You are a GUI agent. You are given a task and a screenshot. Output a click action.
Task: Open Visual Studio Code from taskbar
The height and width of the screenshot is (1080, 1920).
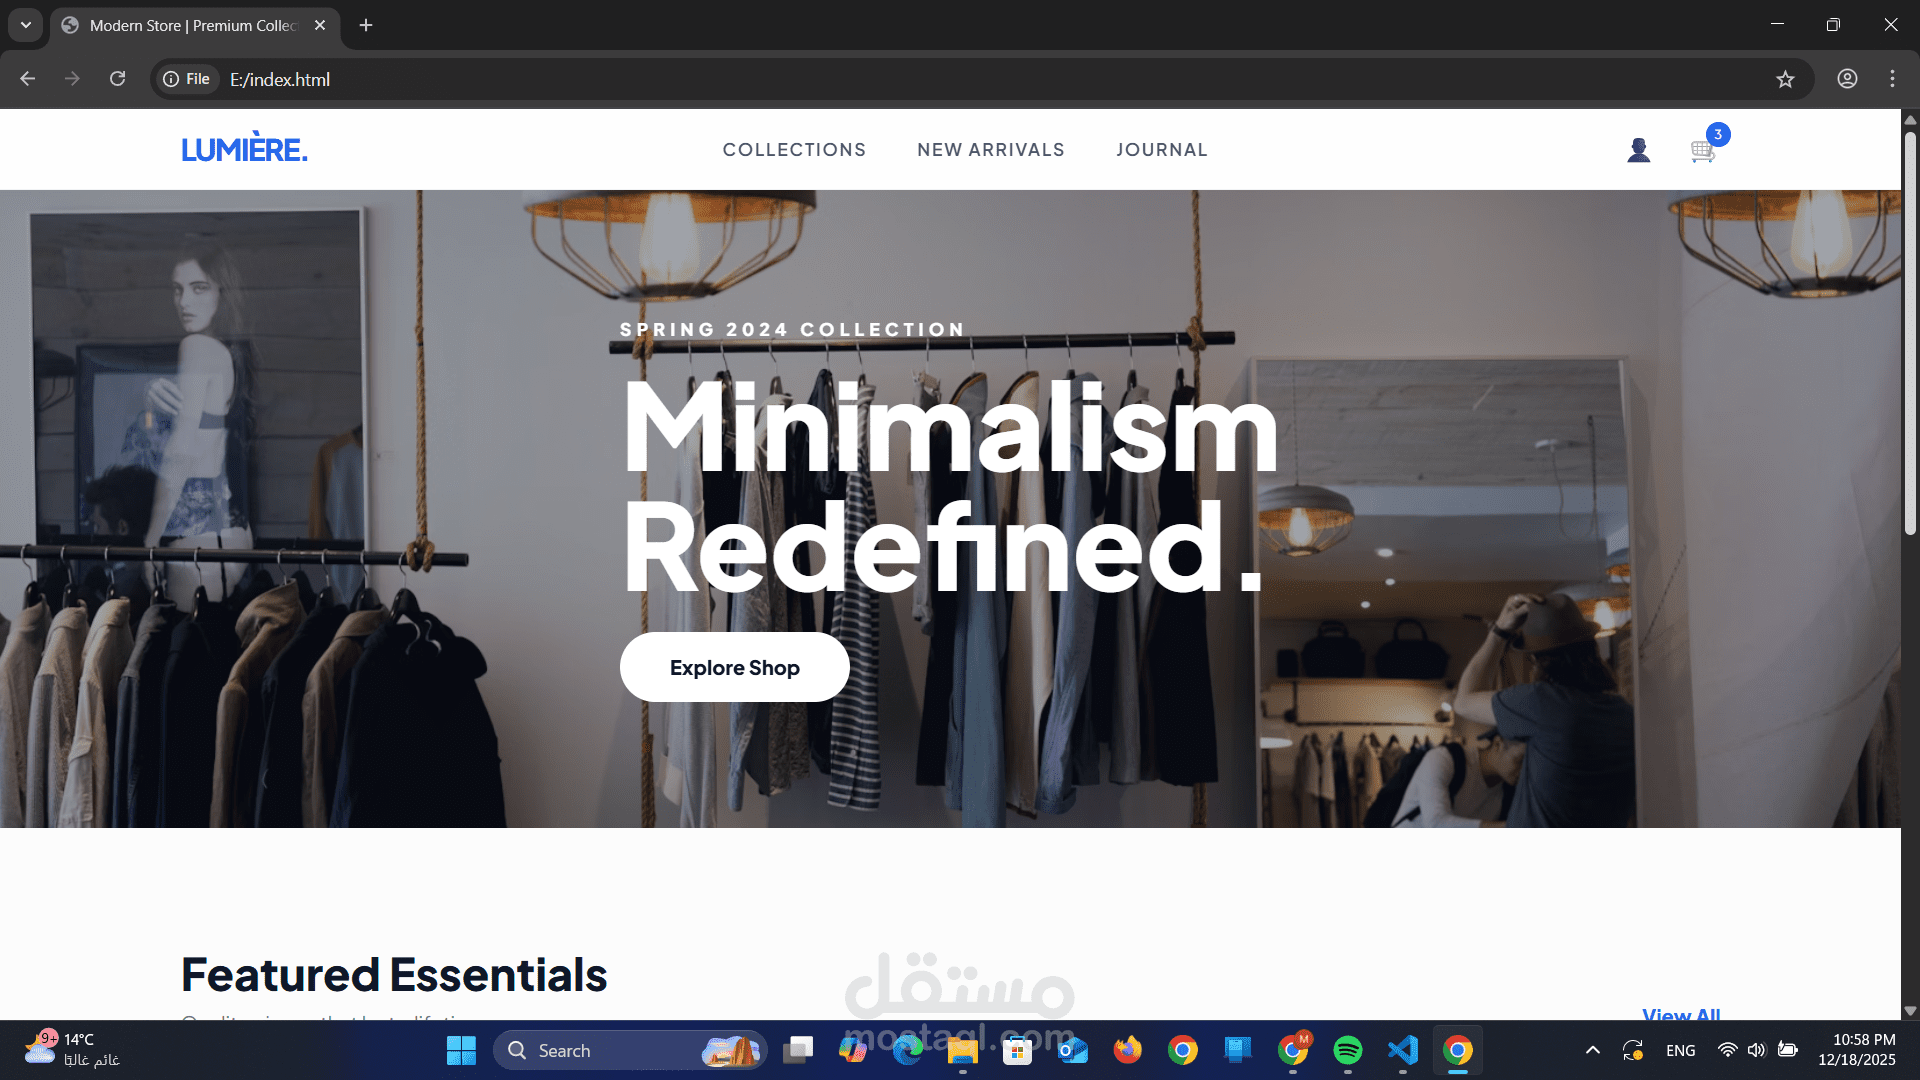click(1402, 1050)
